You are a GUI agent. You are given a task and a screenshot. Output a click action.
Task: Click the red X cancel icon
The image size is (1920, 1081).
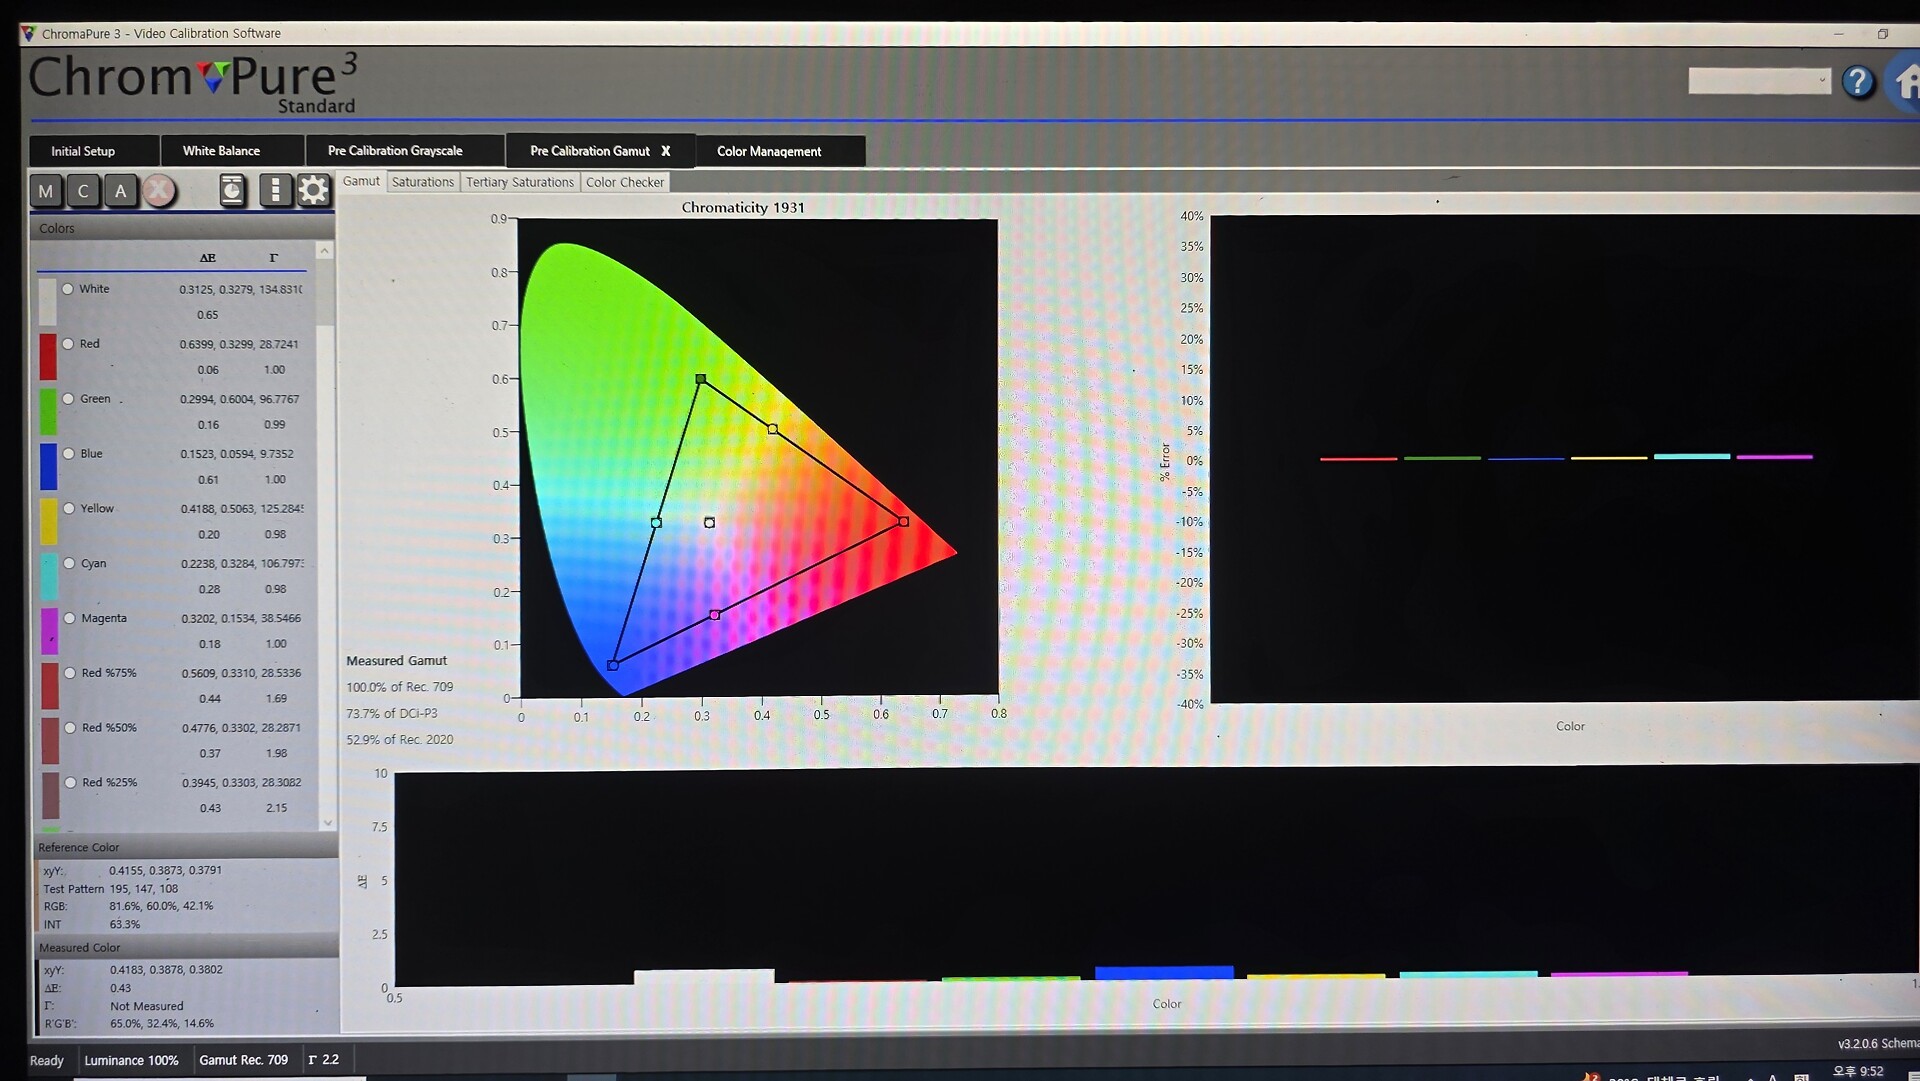[159, 191]
